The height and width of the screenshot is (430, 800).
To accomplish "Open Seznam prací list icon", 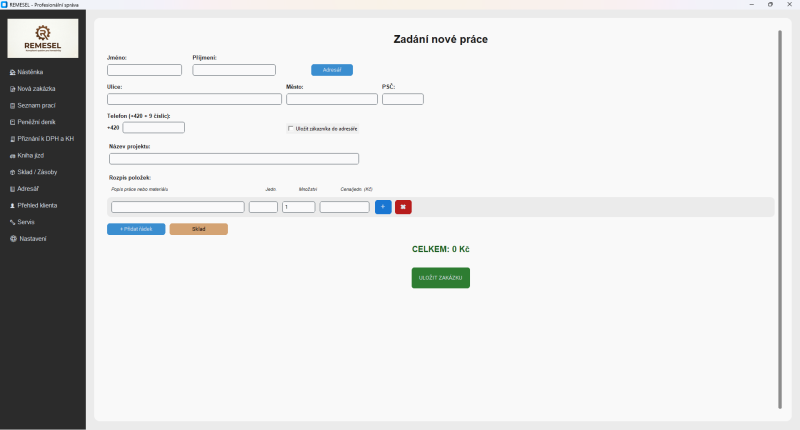I will coord(12,105).
